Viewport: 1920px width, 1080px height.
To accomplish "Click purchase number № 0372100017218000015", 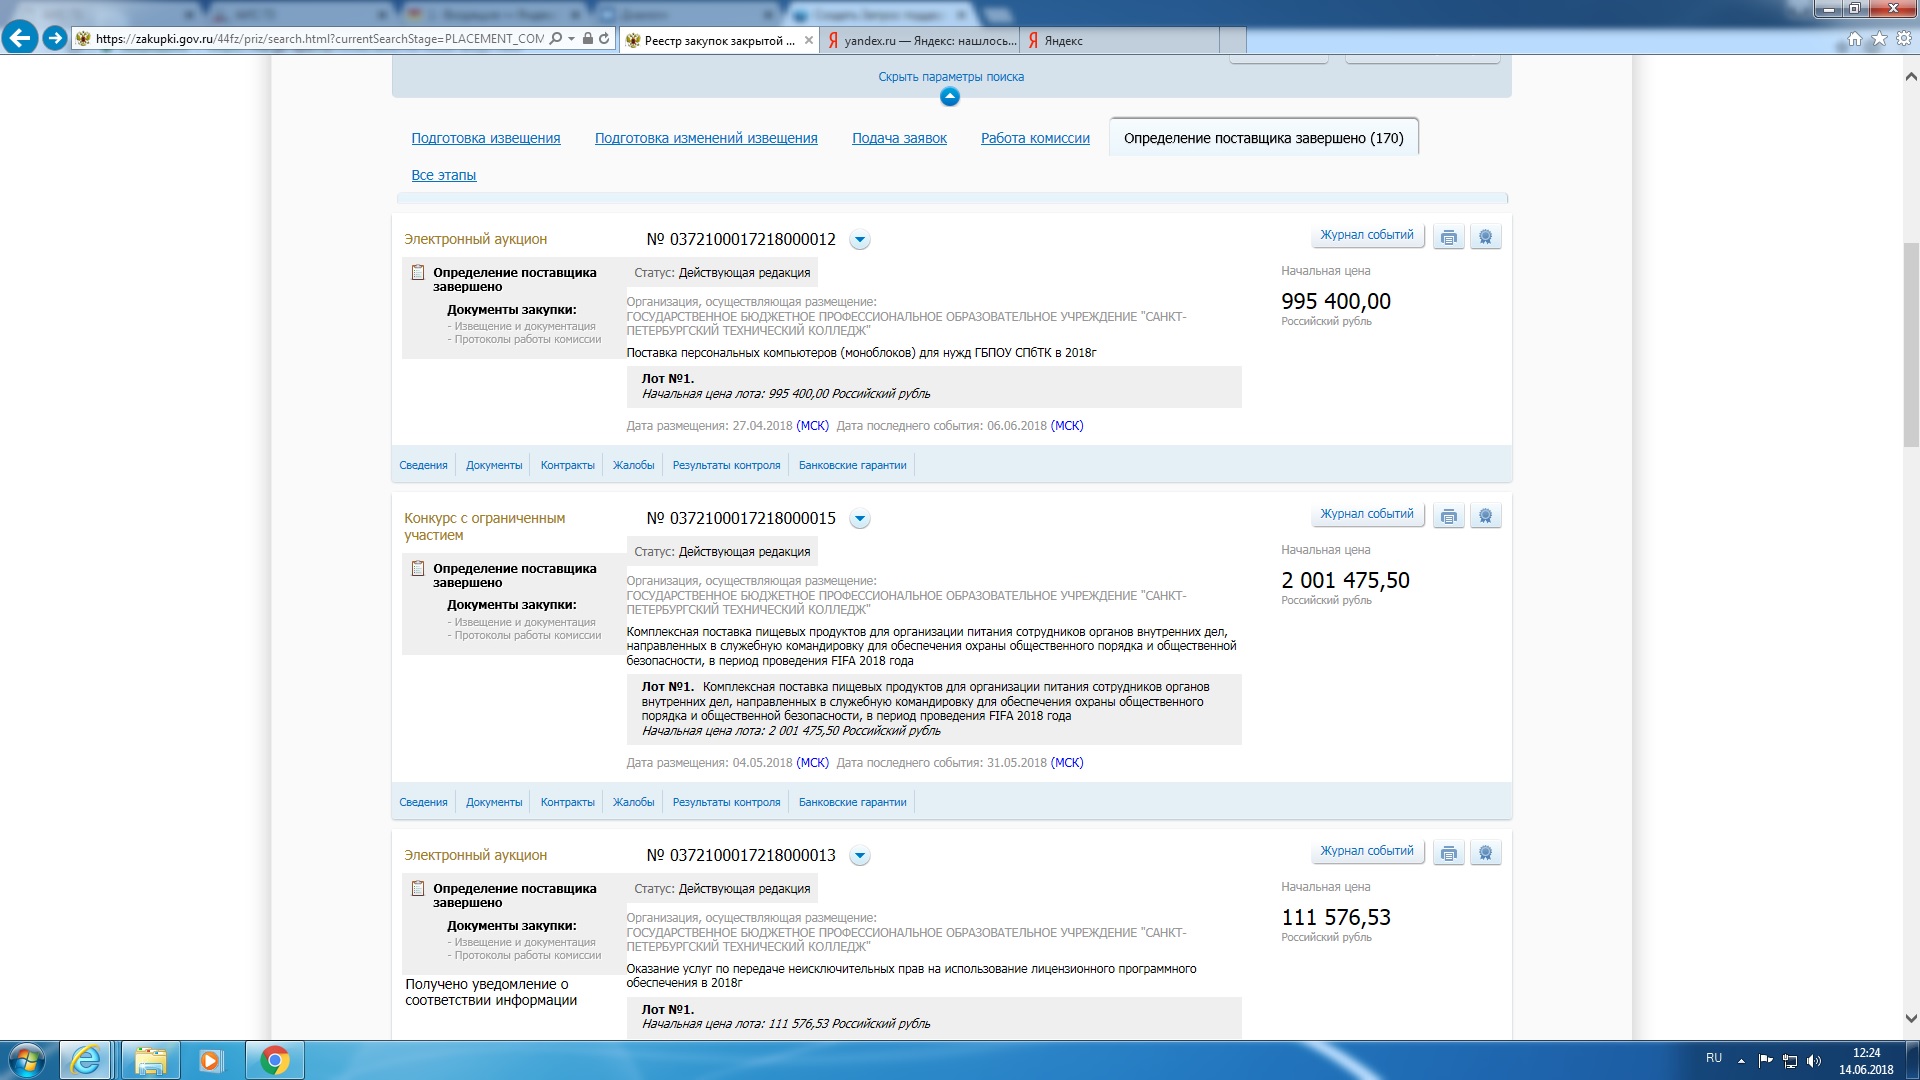I will point(741,518).
